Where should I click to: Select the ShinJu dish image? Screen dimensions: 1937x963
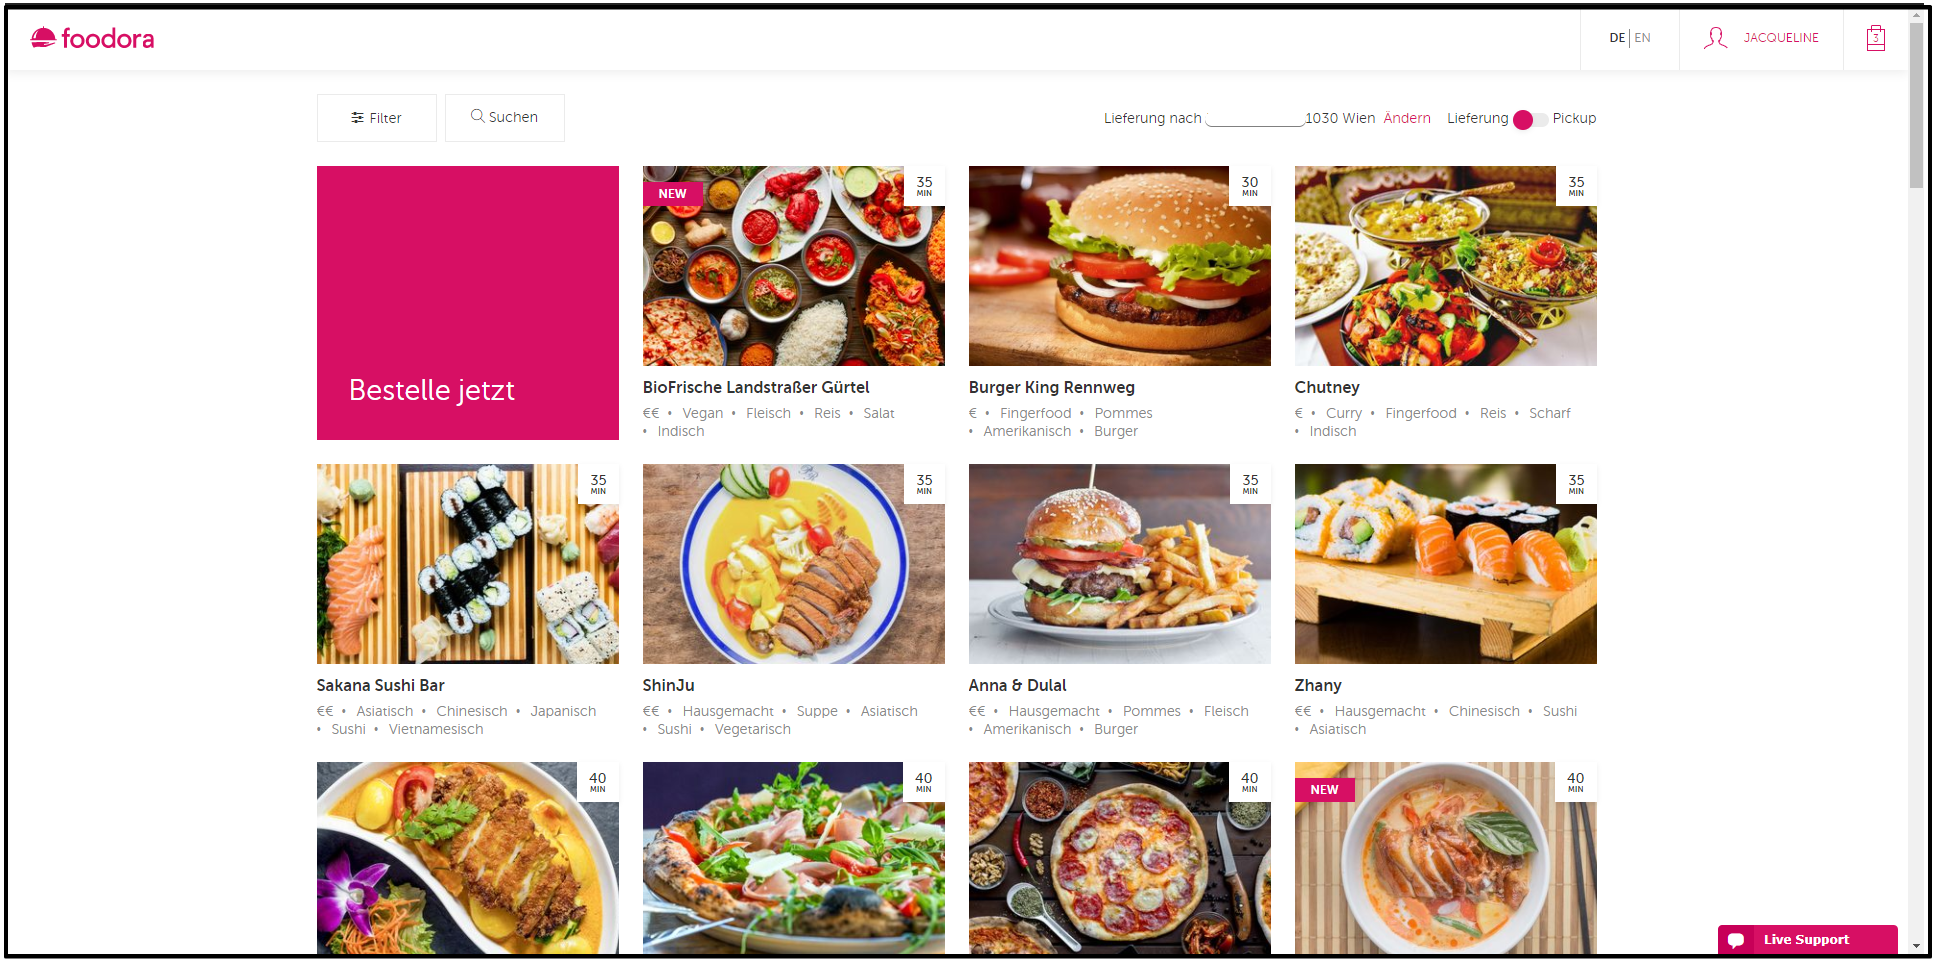794,564
